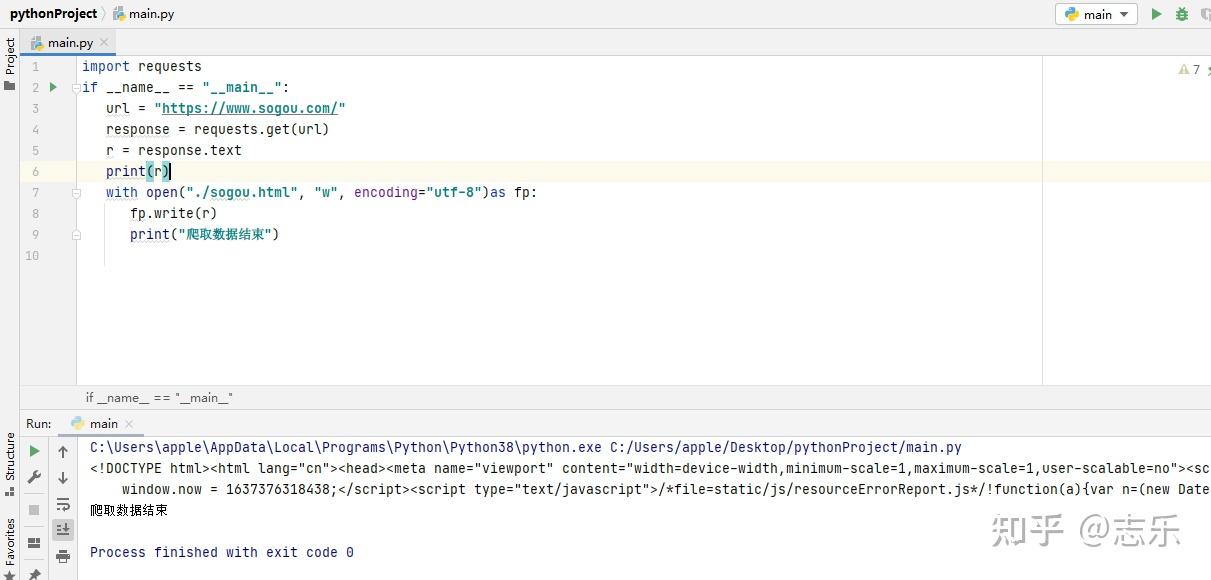Open the warnings indicator showing 7

(1189, 69)
